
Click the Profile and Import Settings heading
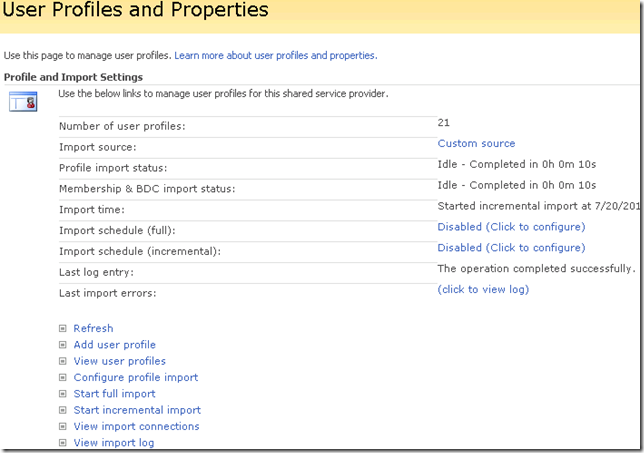73,77
